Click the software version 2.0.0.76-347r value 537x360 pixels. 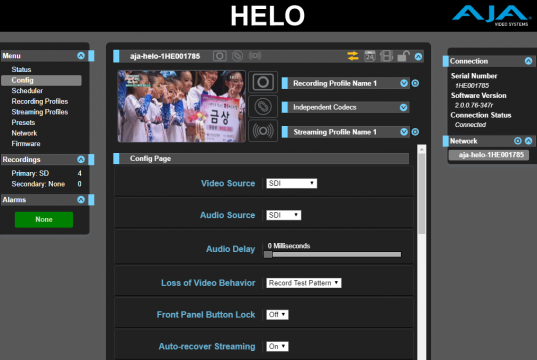(x=474, y=105)
